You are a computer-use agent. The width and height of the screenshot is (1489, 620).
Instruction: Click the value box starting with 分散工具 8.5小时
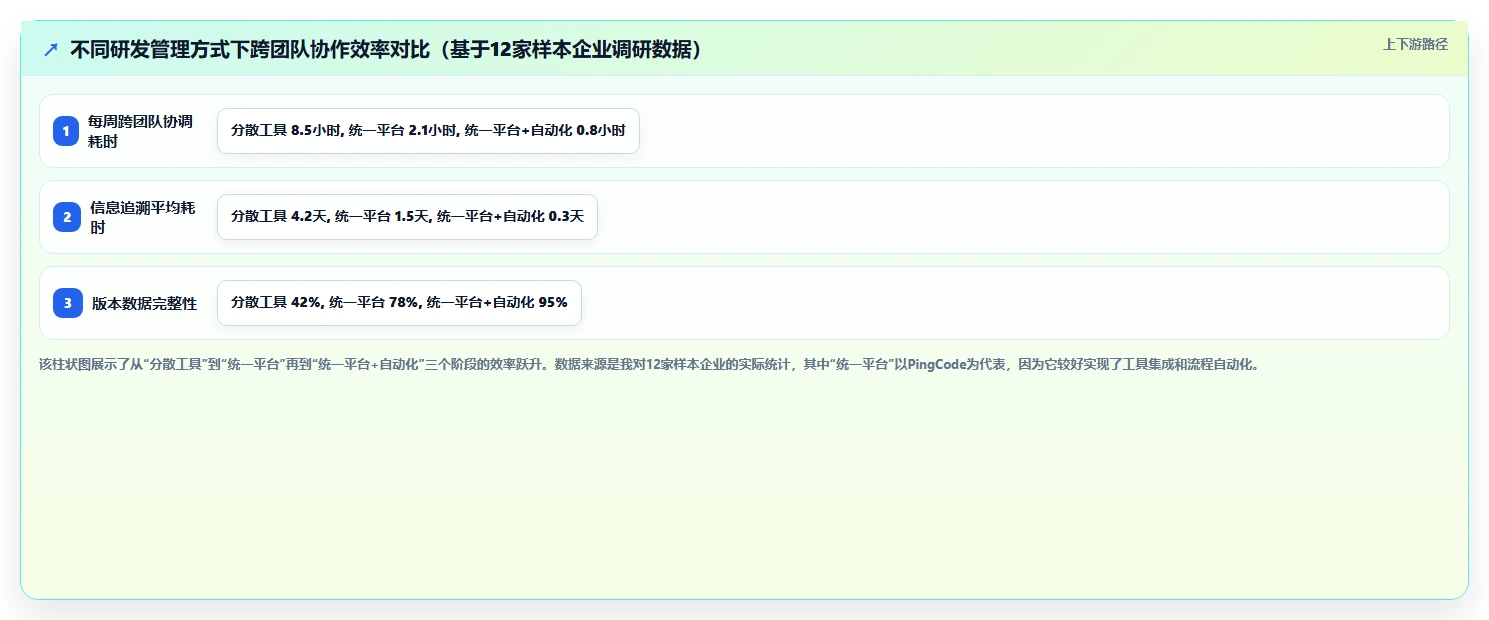pos(428,131)
